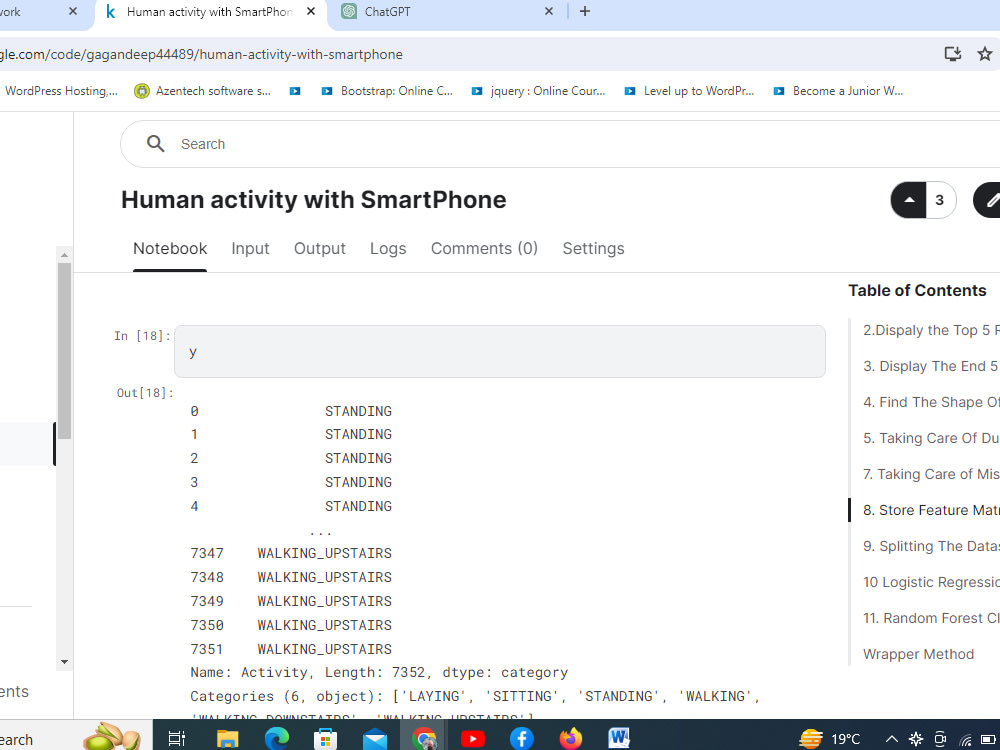This screenshot has width=1000, height=750.
Task: Click the unlabeled bookmark icon after Azentech
Action: coord(295,91)
